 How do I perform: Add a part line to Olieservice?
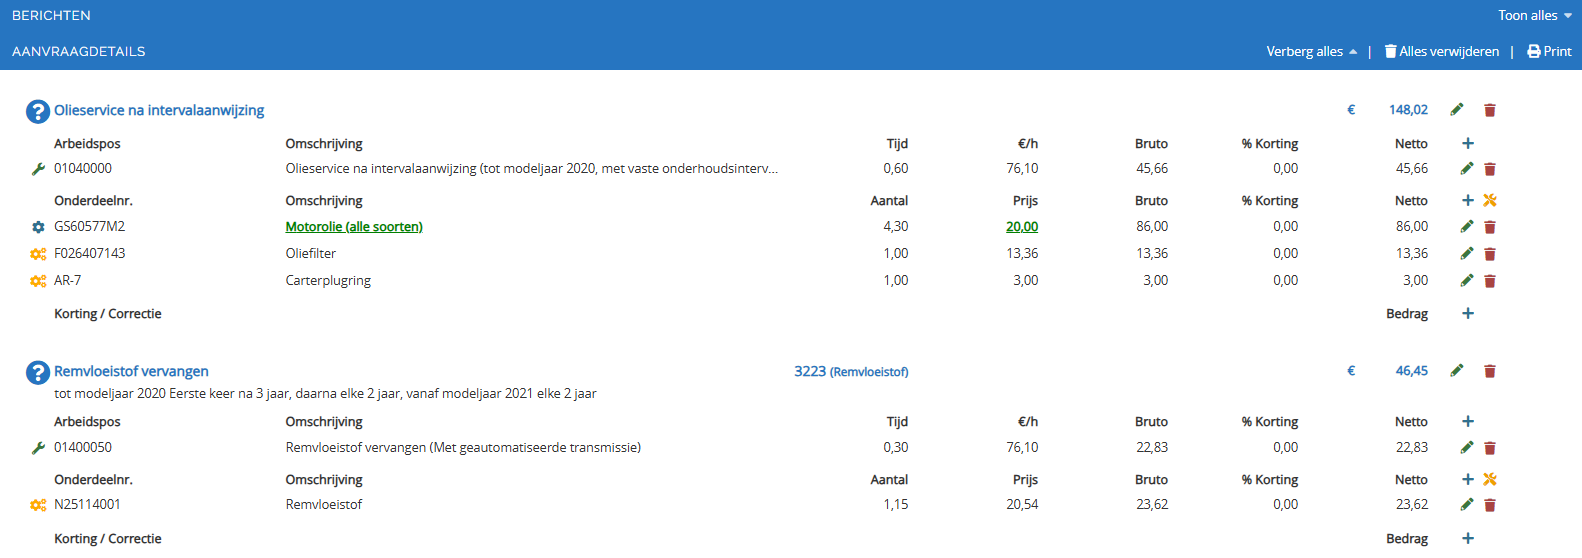[x=1468, y=201]
